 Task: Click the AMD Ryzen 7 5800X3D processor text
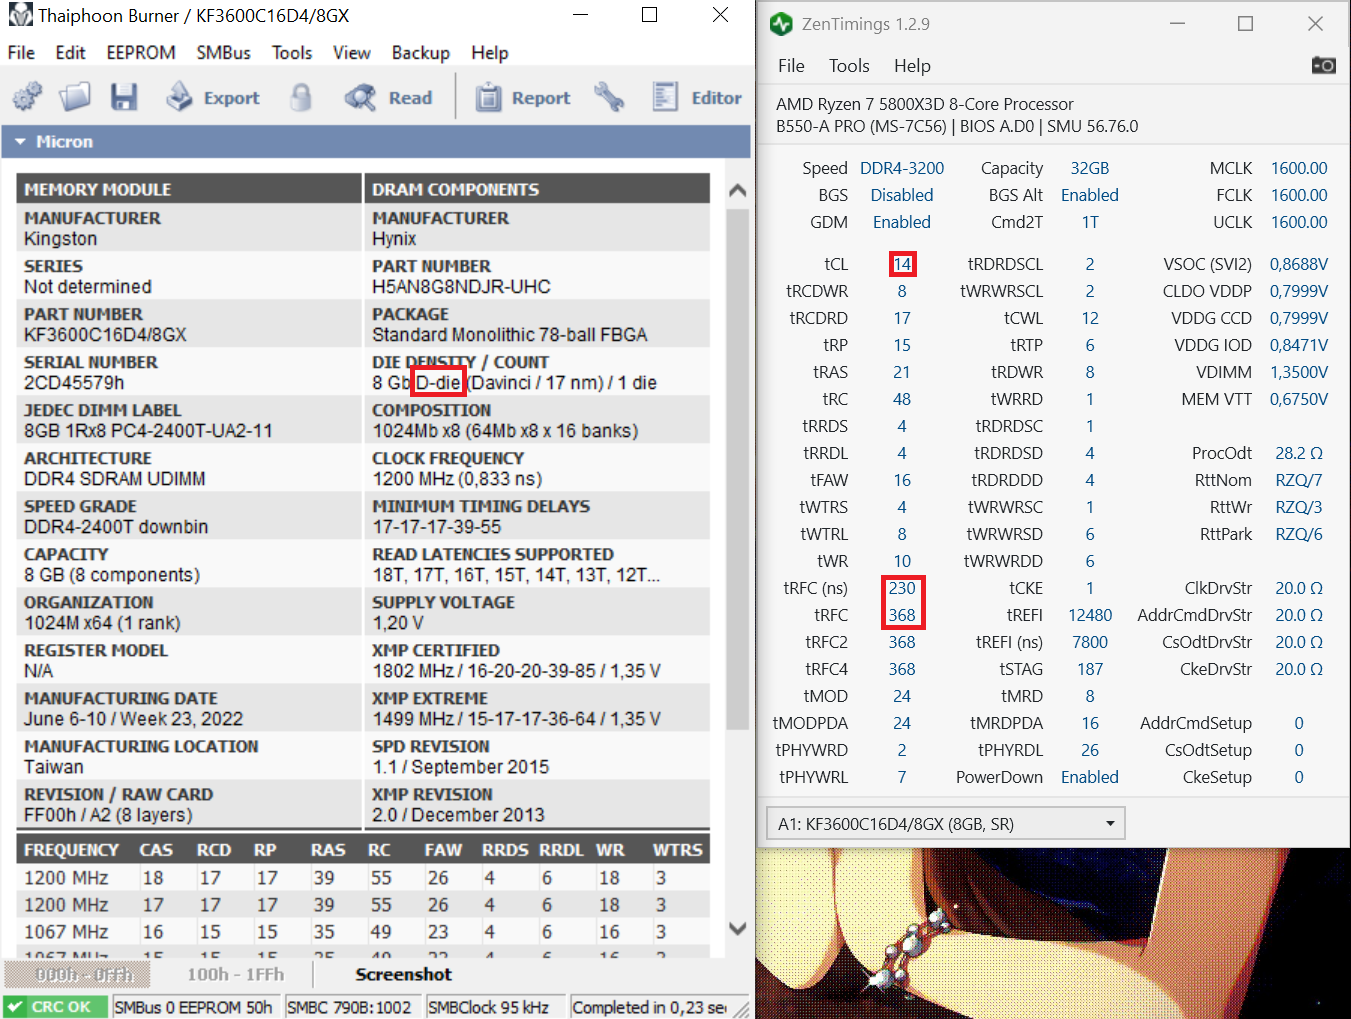924,104
